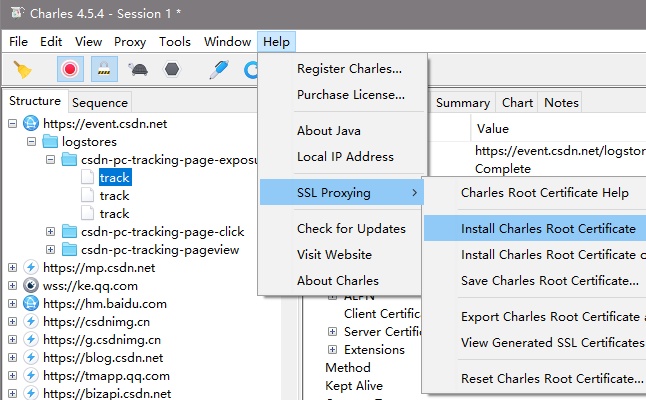Screen dimensions: 646x400
Task: Open the View menu
Action: (88, 42)
